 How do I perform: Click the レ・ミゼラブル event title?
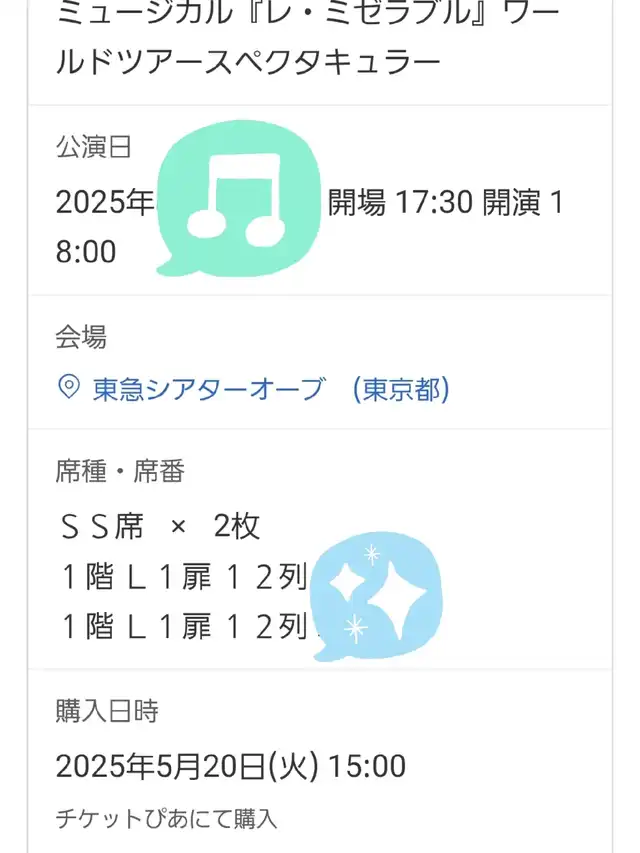(x=309, y=38)
